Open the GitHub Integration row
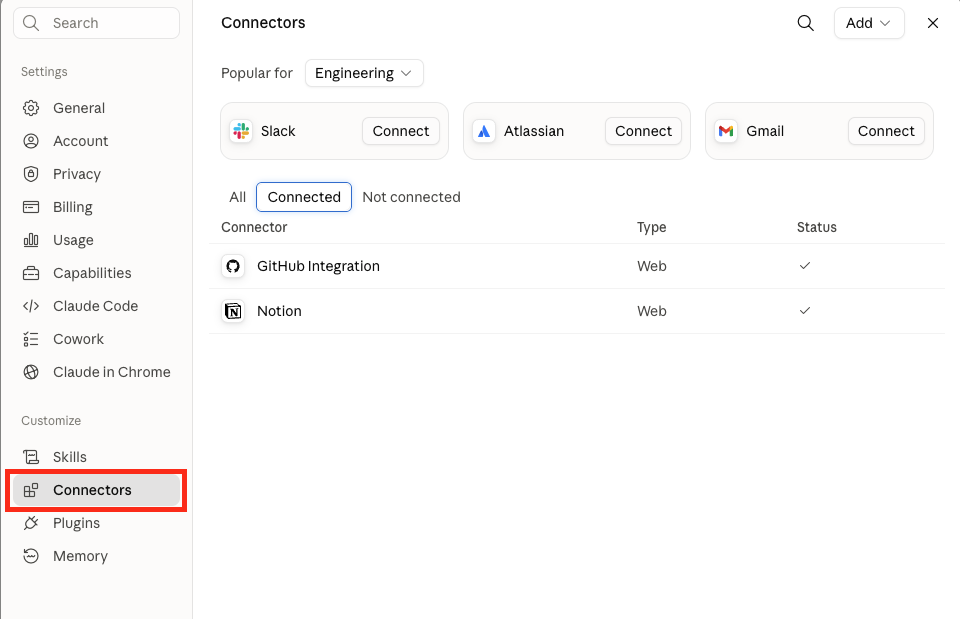 [x=577, y=266]
